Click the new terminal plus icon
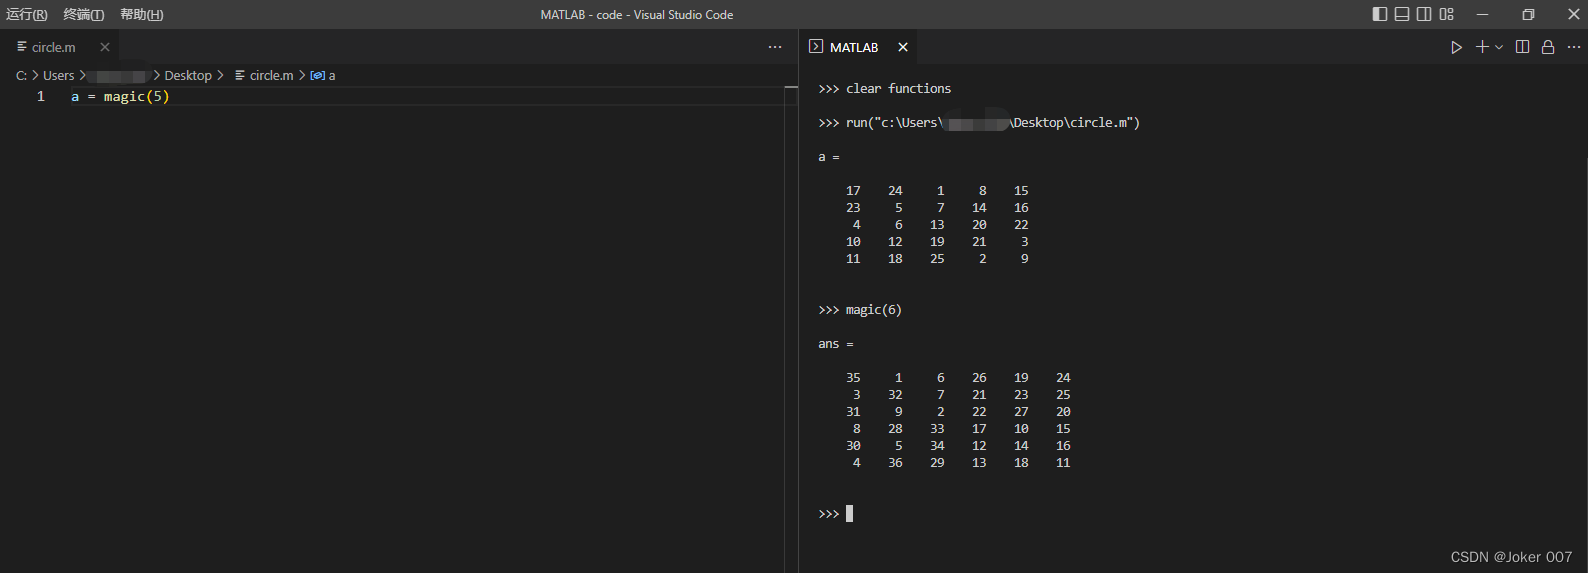Image resolution: width=1588 pixels, height=573 pixels. pos(1482,47)
